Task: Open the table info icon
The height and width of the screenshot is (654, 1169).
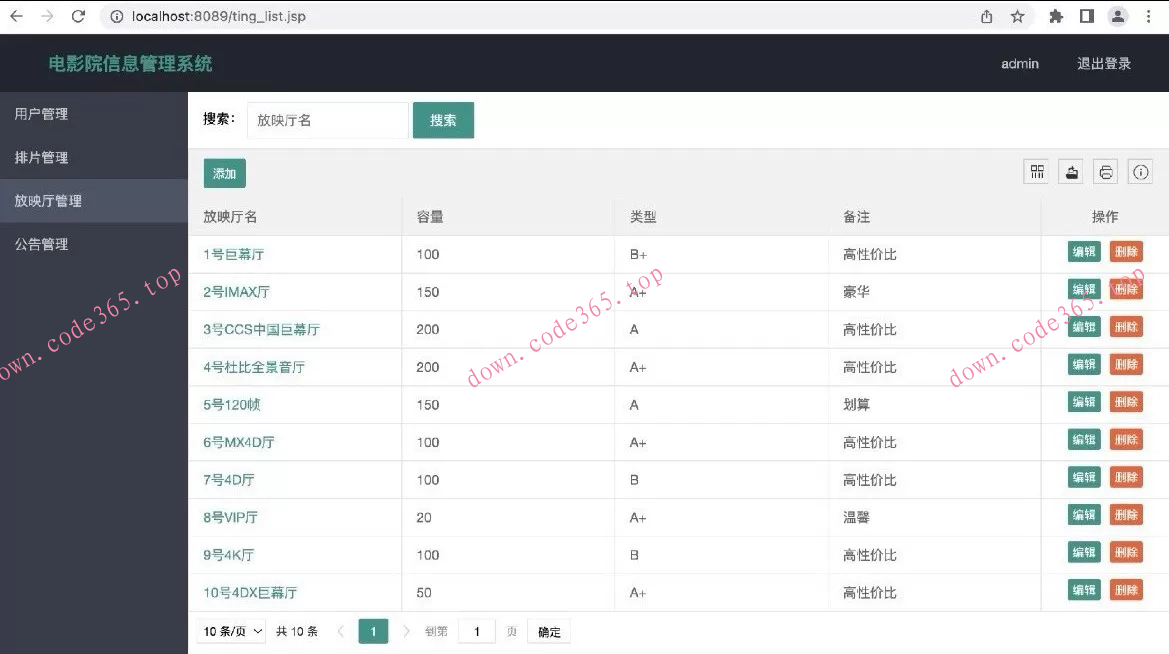Action: coord(1141,172)
